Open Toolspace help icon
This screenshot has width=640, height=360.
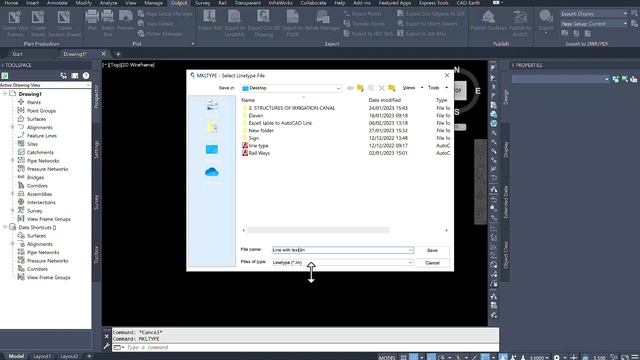pos(86,76)
